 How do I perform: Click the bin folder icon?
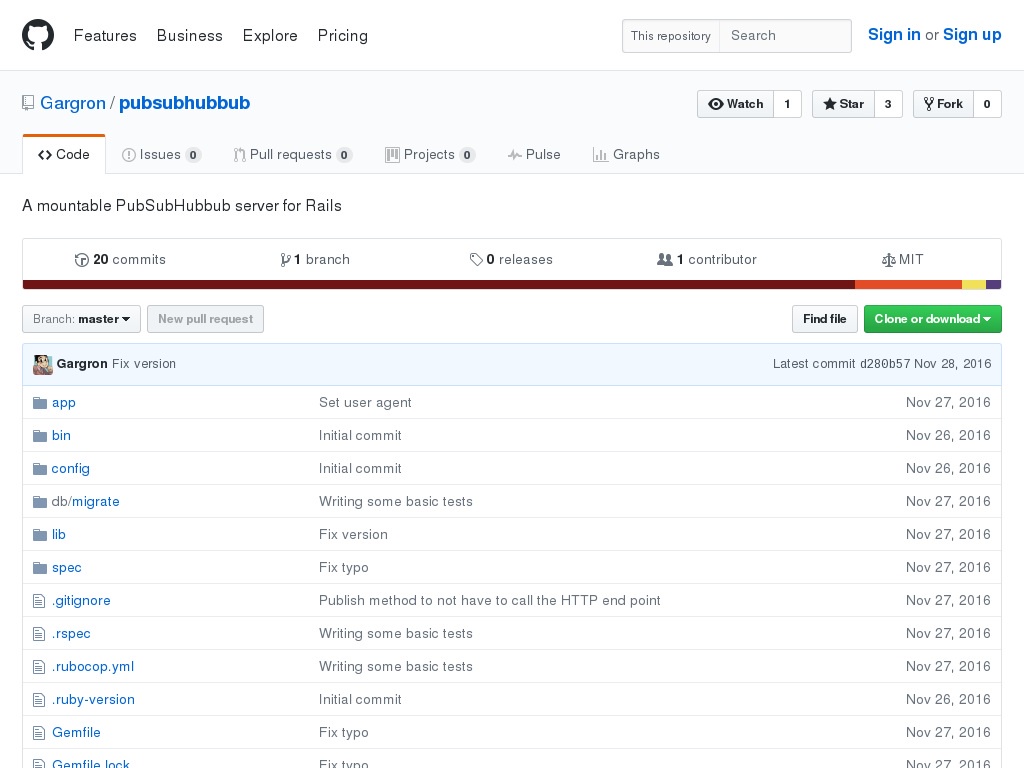click(x=40, y=436)
